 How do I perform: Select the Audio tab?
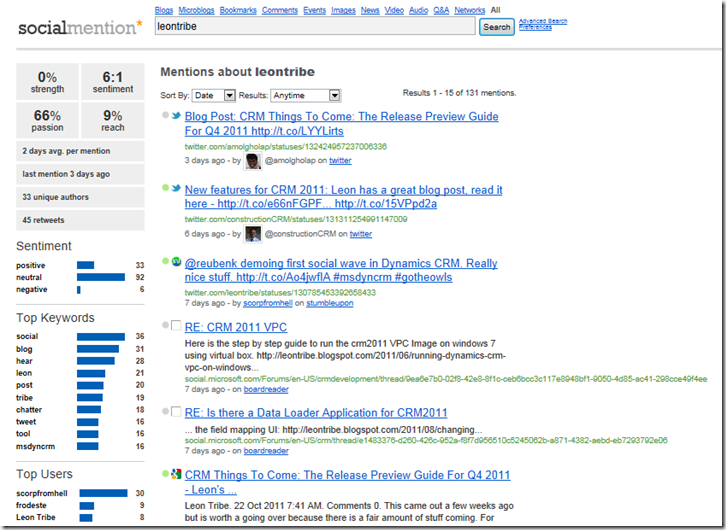[419, 10]
